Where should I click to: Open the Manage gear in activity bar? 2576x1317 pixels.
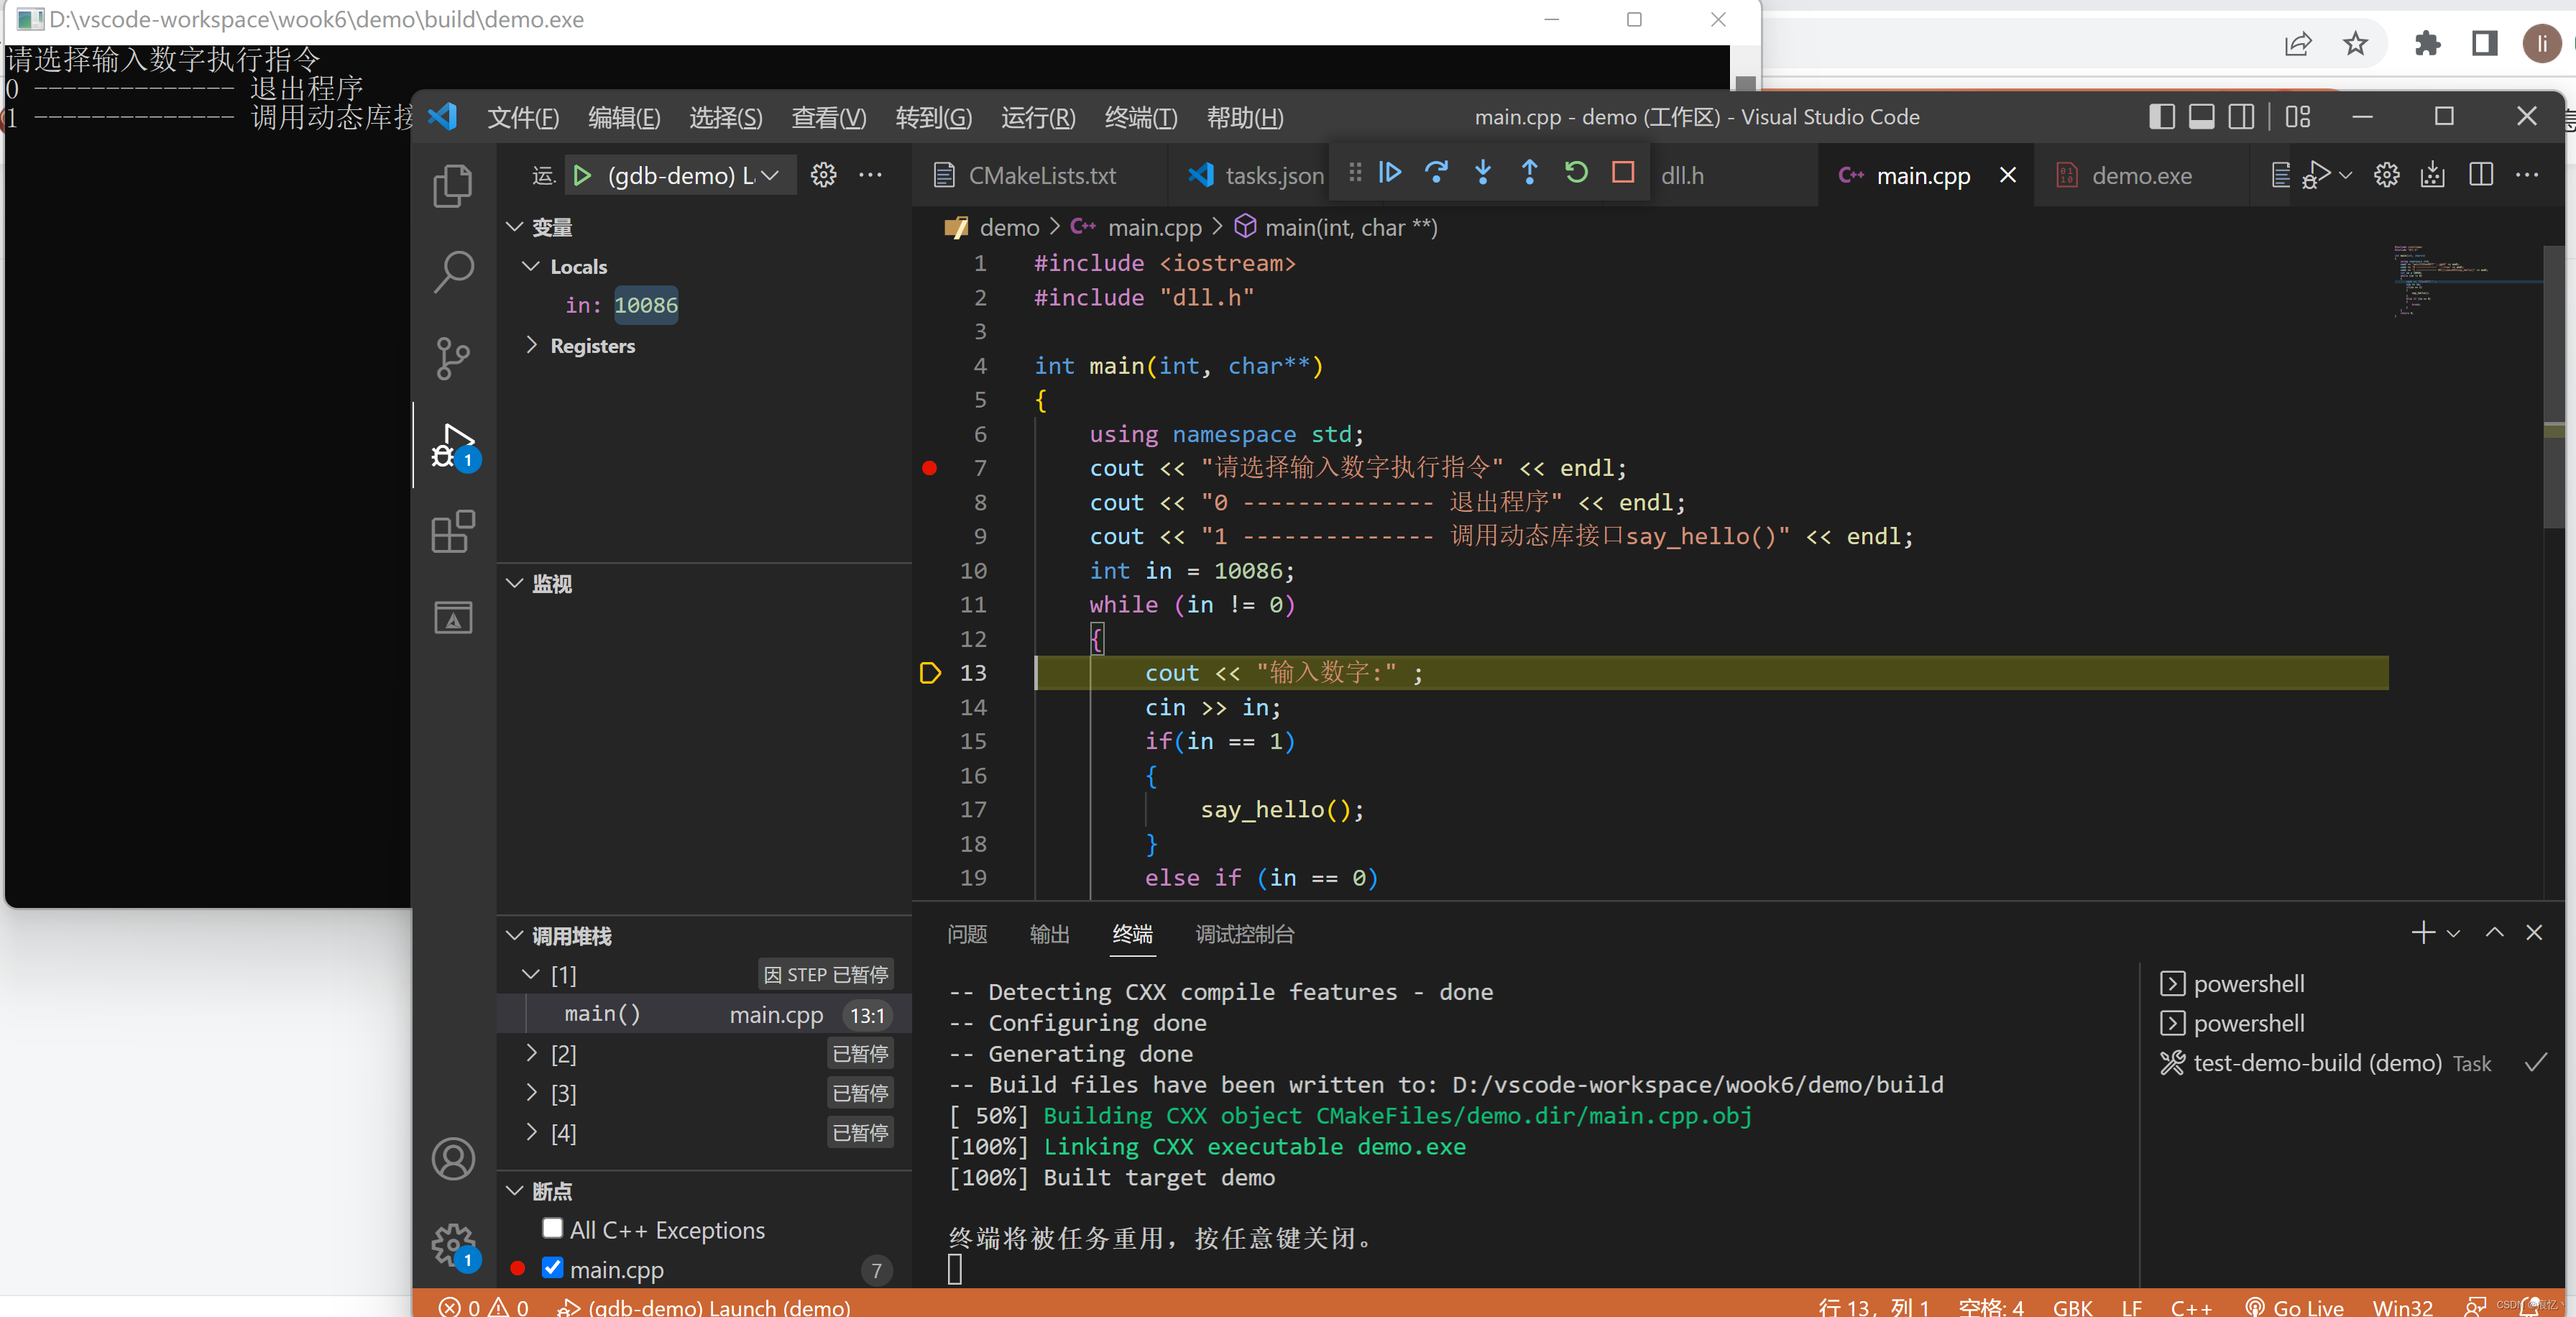coord(453,1246)
